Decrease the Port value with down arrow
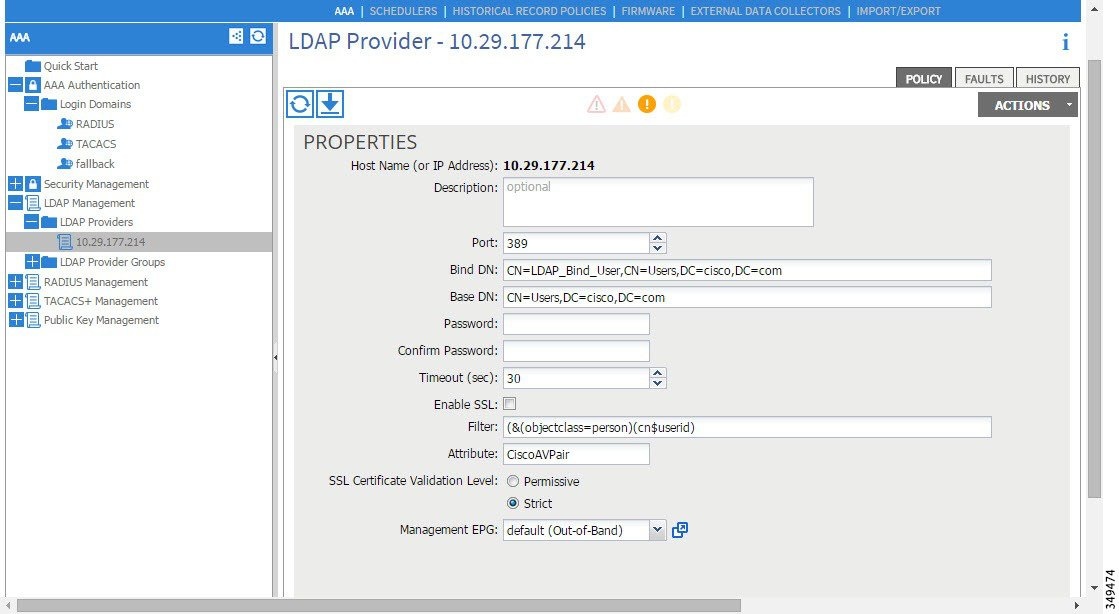1119x614 pixels. click(658, 248)
